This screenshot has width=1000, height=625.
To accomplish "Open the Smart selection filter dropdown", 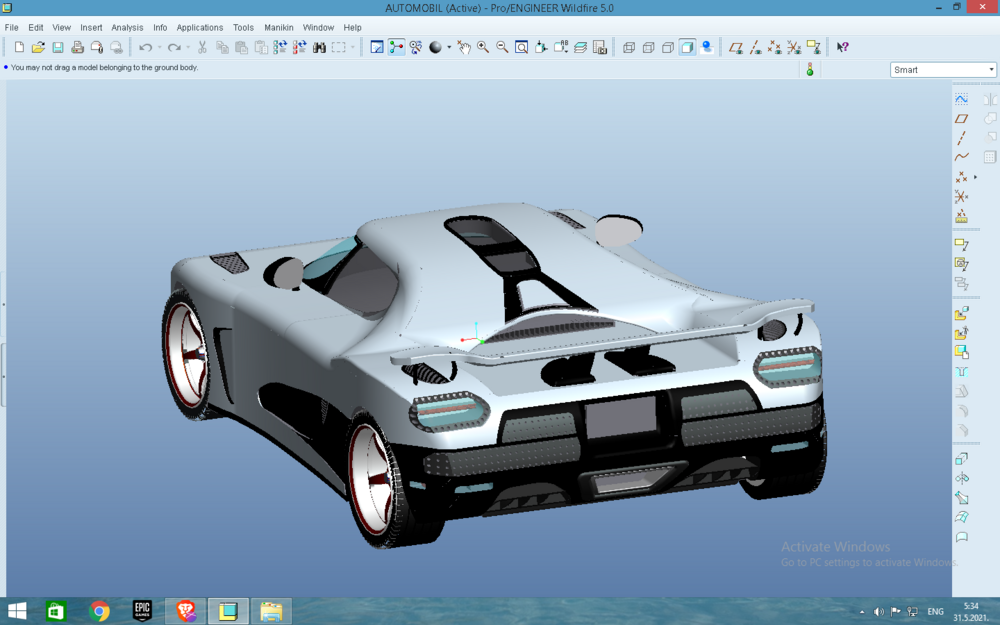I will 943,70.
